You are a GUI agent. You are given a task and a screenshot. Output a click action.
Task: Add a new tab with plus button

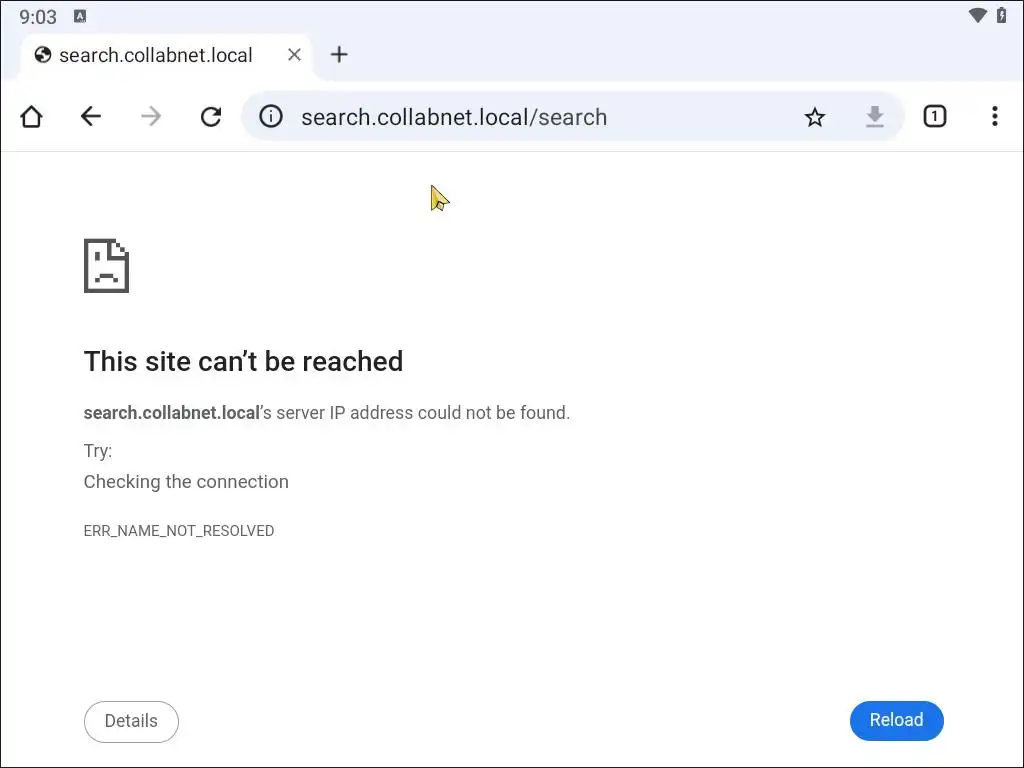coord(339,55)
